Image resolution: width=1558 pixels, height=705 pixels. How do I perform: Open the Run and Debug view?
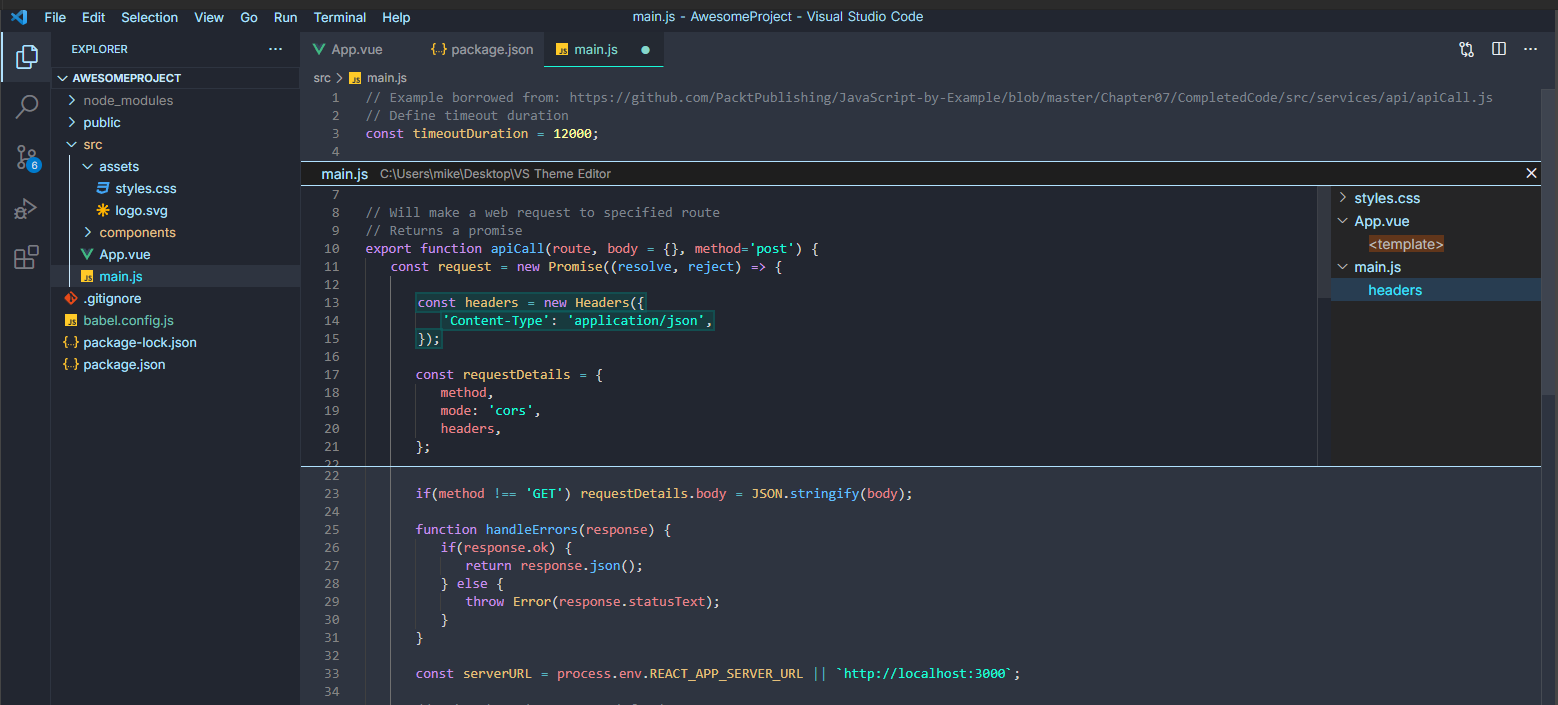point(27,208)
